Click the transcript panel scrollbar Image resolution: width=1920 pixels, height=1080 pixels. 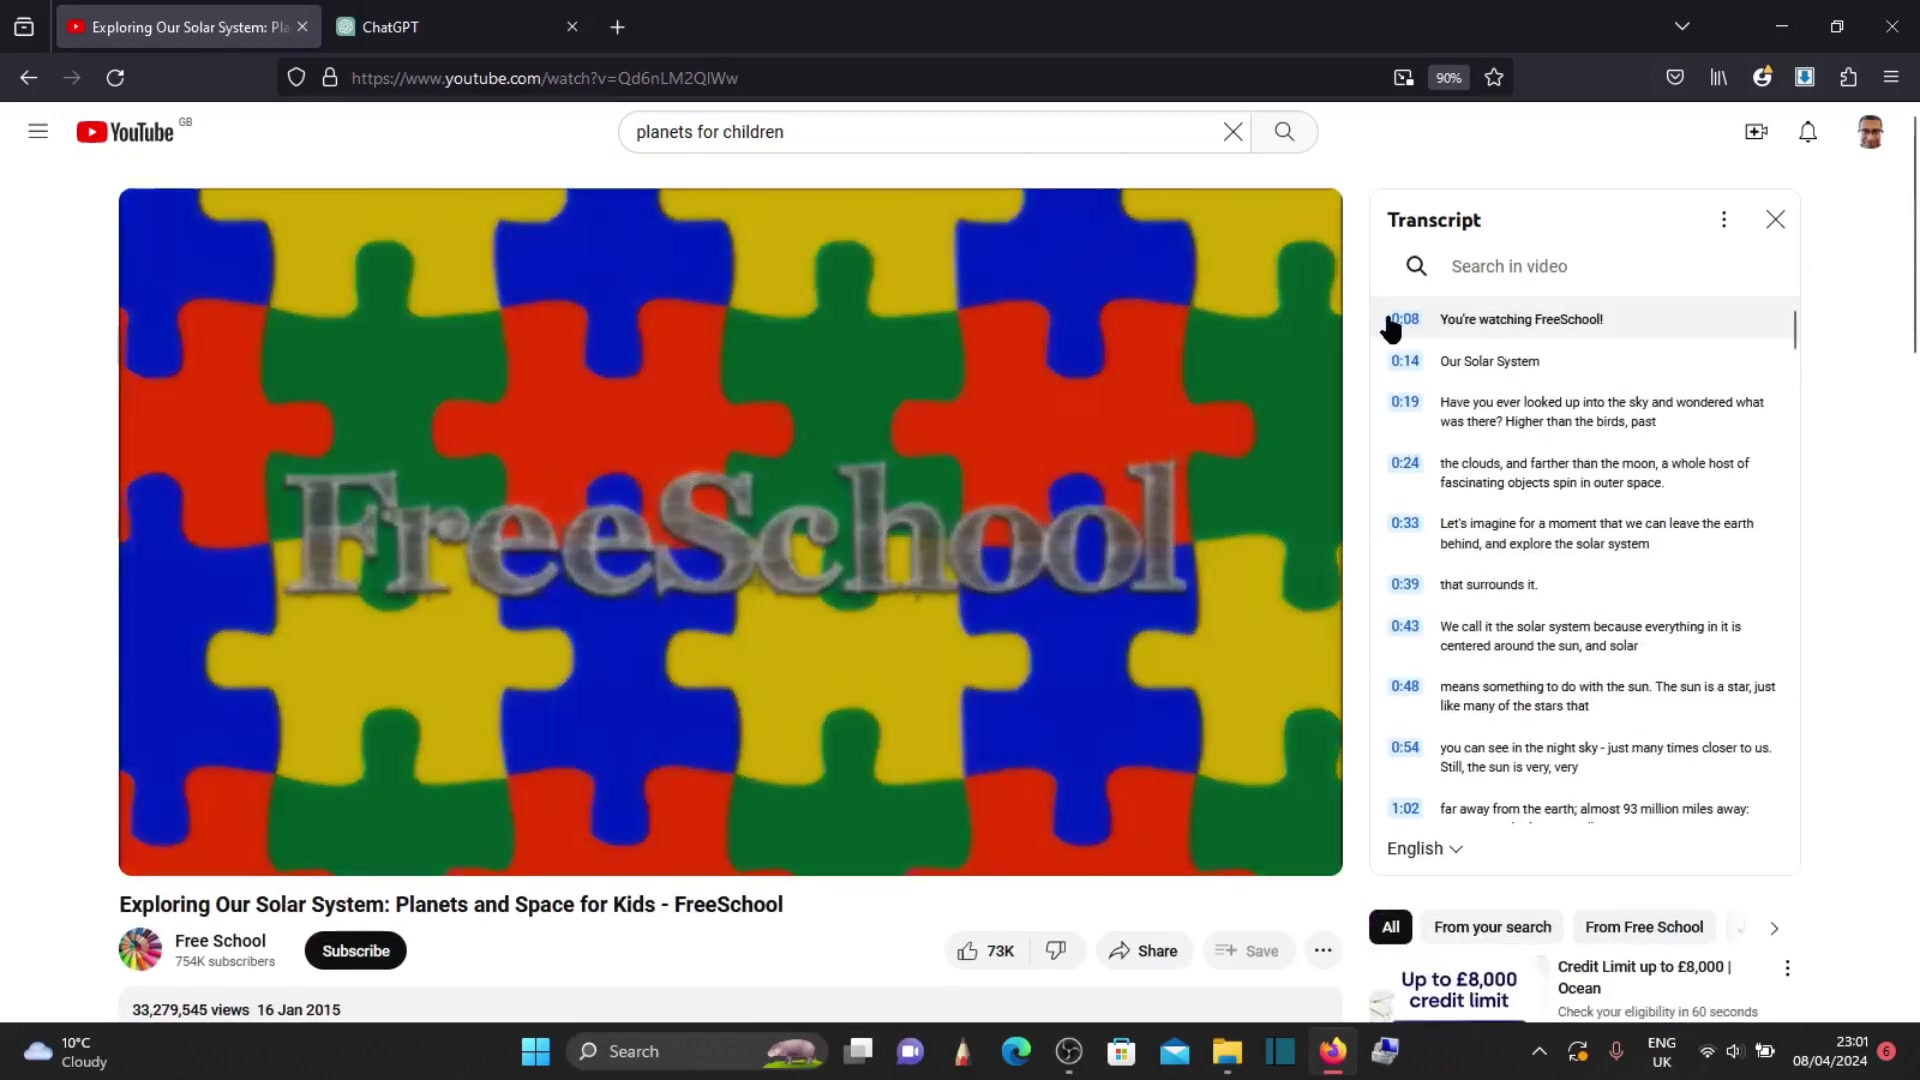1795,330
